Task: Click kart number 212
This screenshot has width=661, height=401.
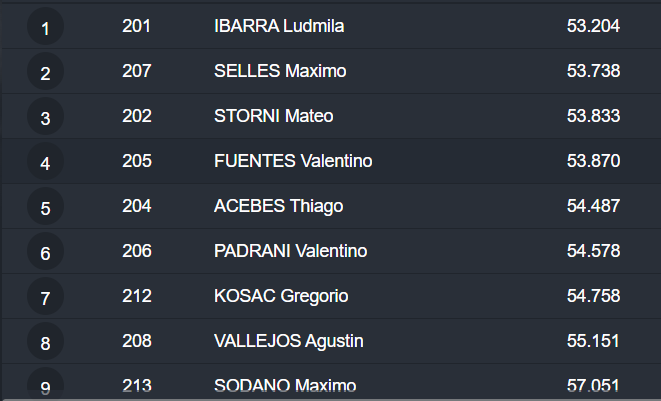Action: point(136,296)
